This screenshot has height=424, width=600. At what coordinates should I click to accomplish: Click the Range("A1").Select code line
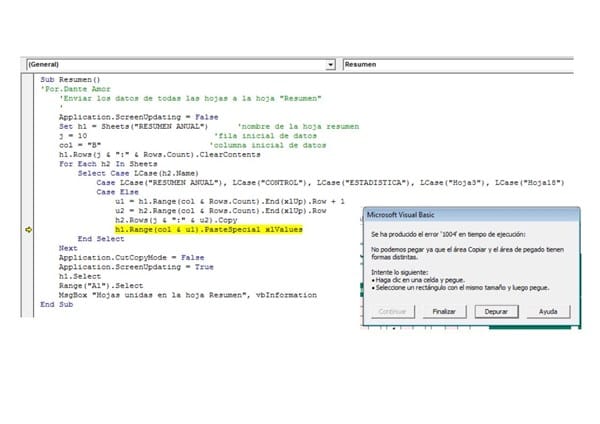pyautogui.click(x=101, y=285)
